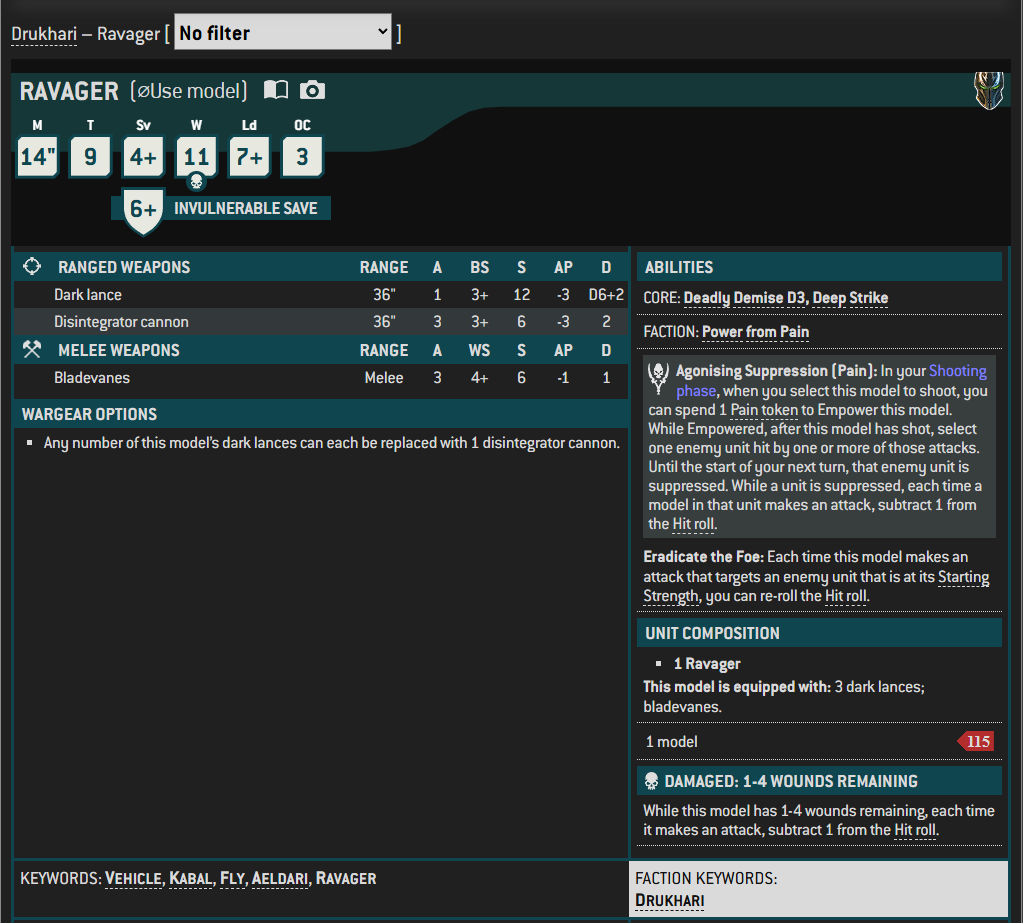Image resolution: width=1023 pixels, height=923 pixels.
Task: Click the skull icon under Wounds stat
Action: (196, 181)
